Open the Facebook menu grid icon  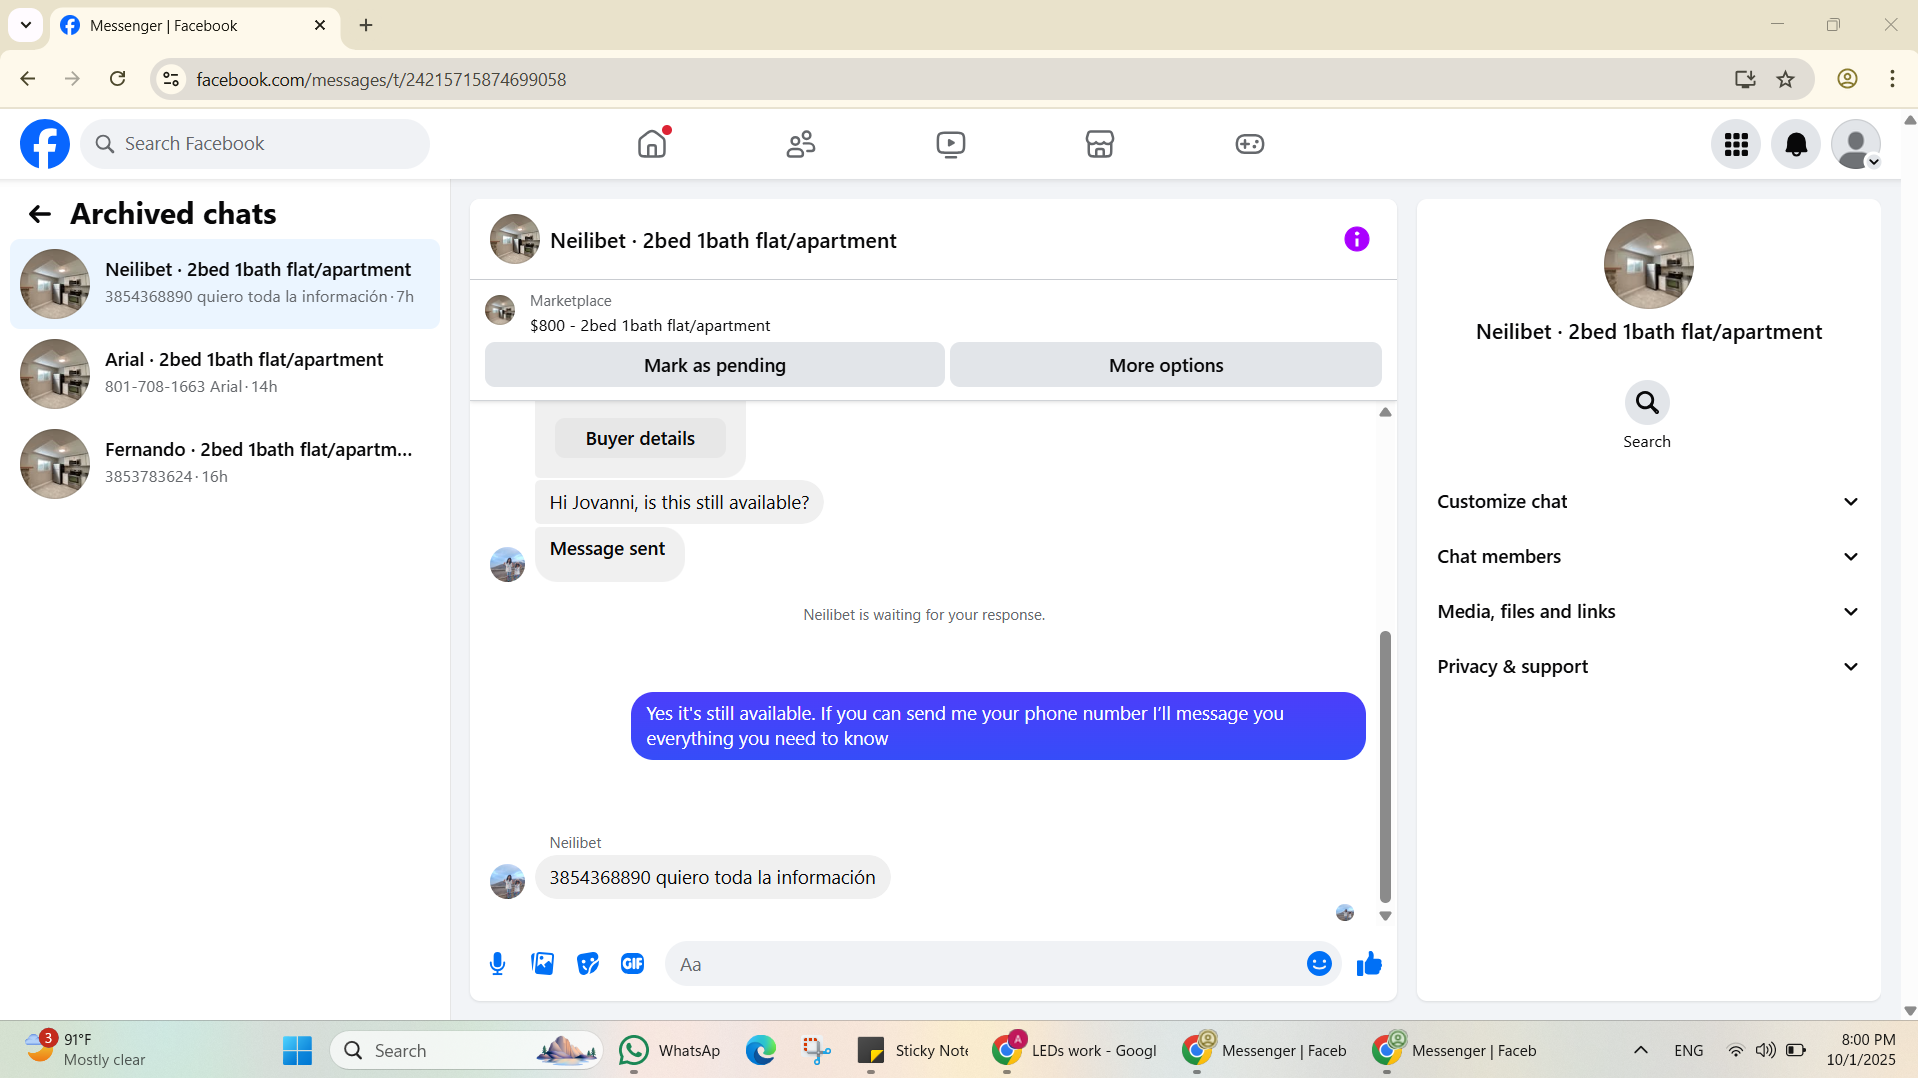pos(1736,144)
